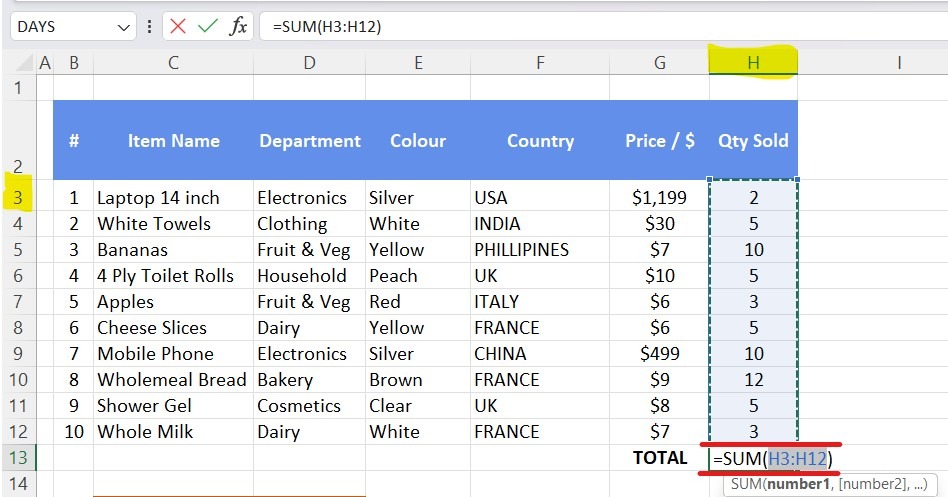Click the Insert Function fx icon

pyautogui.click(x=238, y=27)
